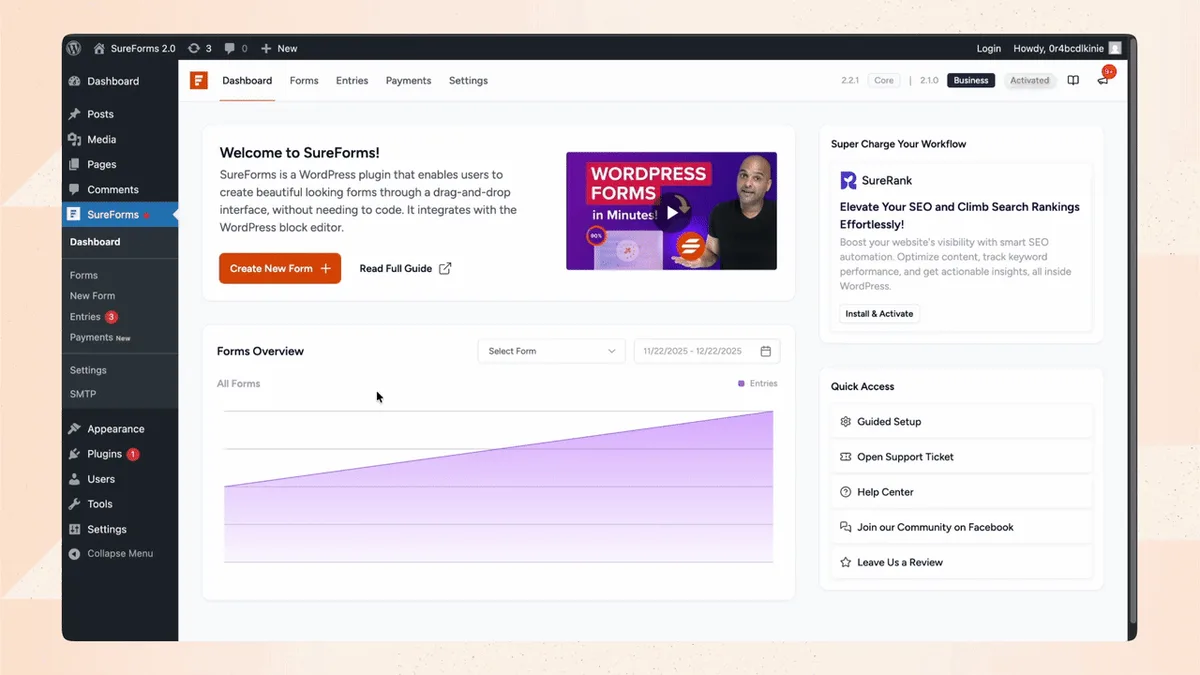Open the Read Full Guide link
The height and width of the screenshot is (675, 1200).
[405, 268]
